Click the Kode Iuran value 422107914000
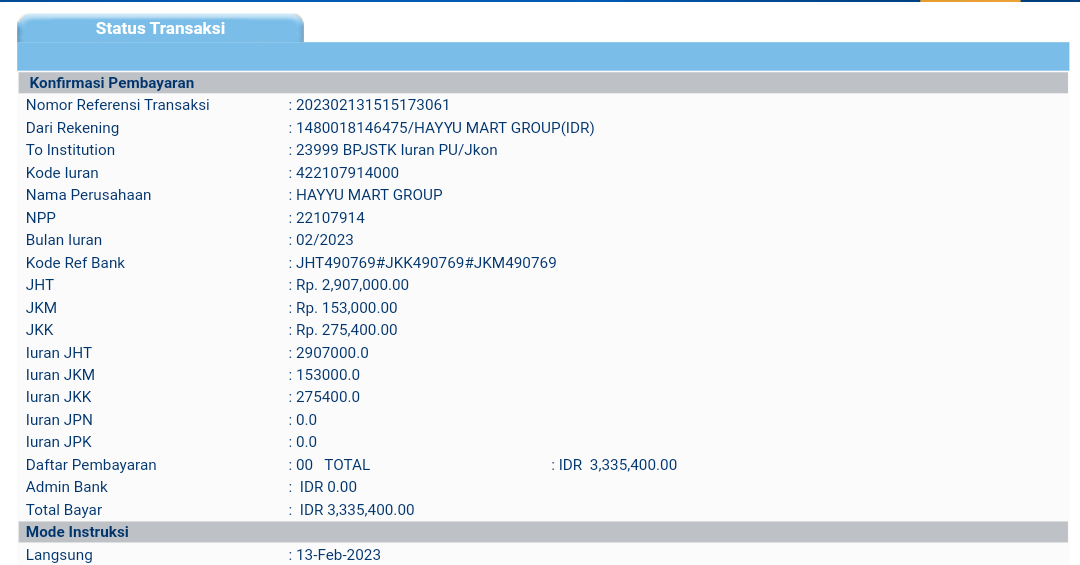The height and width of the screenshot is (565, 1080). 347,173
